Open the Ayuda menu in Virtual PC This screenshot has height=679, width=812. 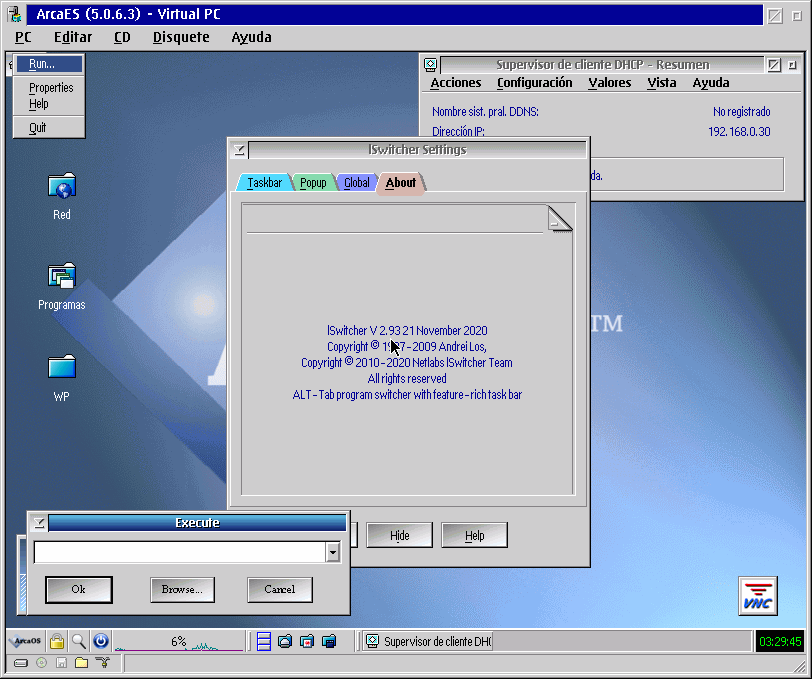coord(252,37)
